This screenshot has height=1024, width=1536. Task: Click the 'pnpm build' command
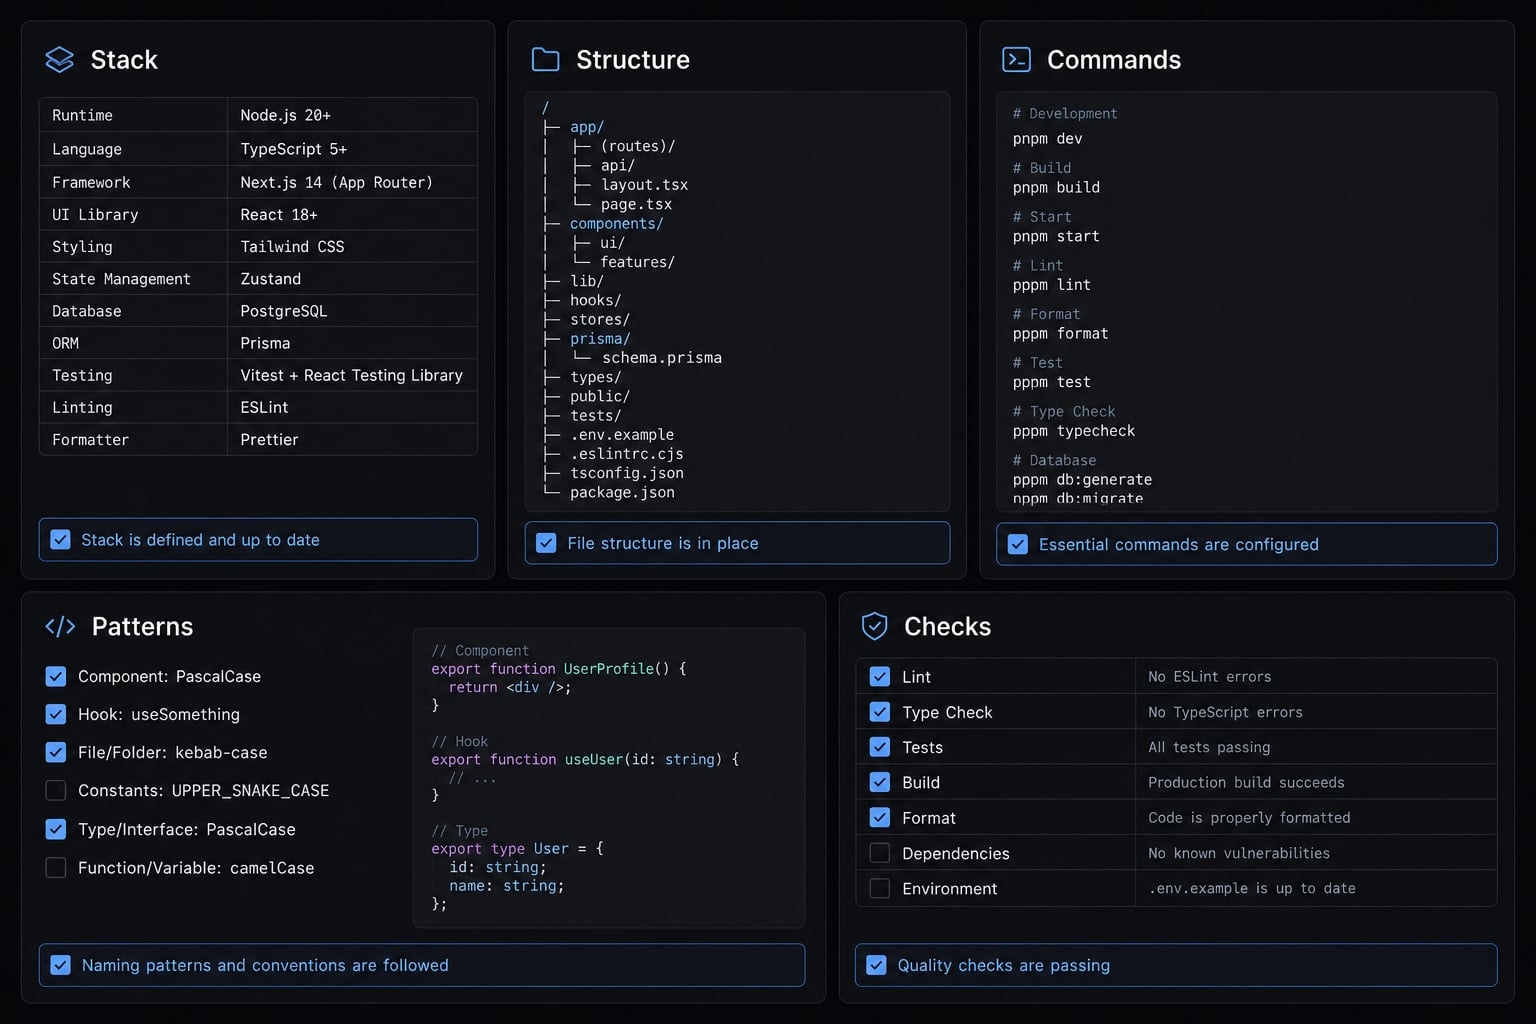[1056, 187]
